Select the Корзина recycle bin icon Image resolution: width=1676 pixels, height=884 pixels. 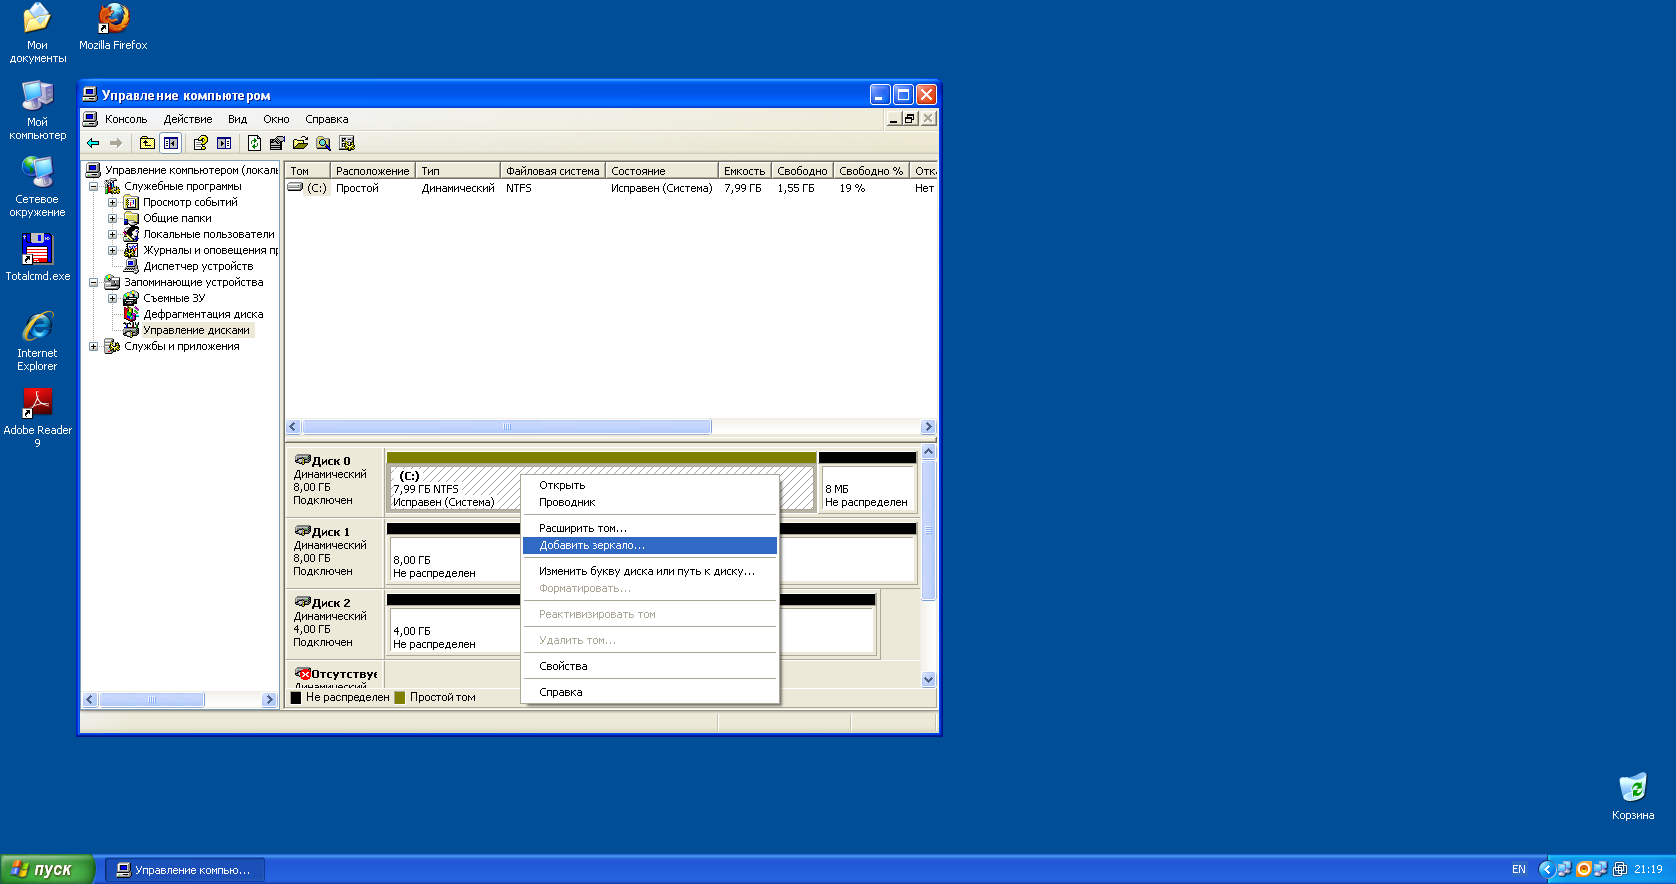click(1633, 796)
